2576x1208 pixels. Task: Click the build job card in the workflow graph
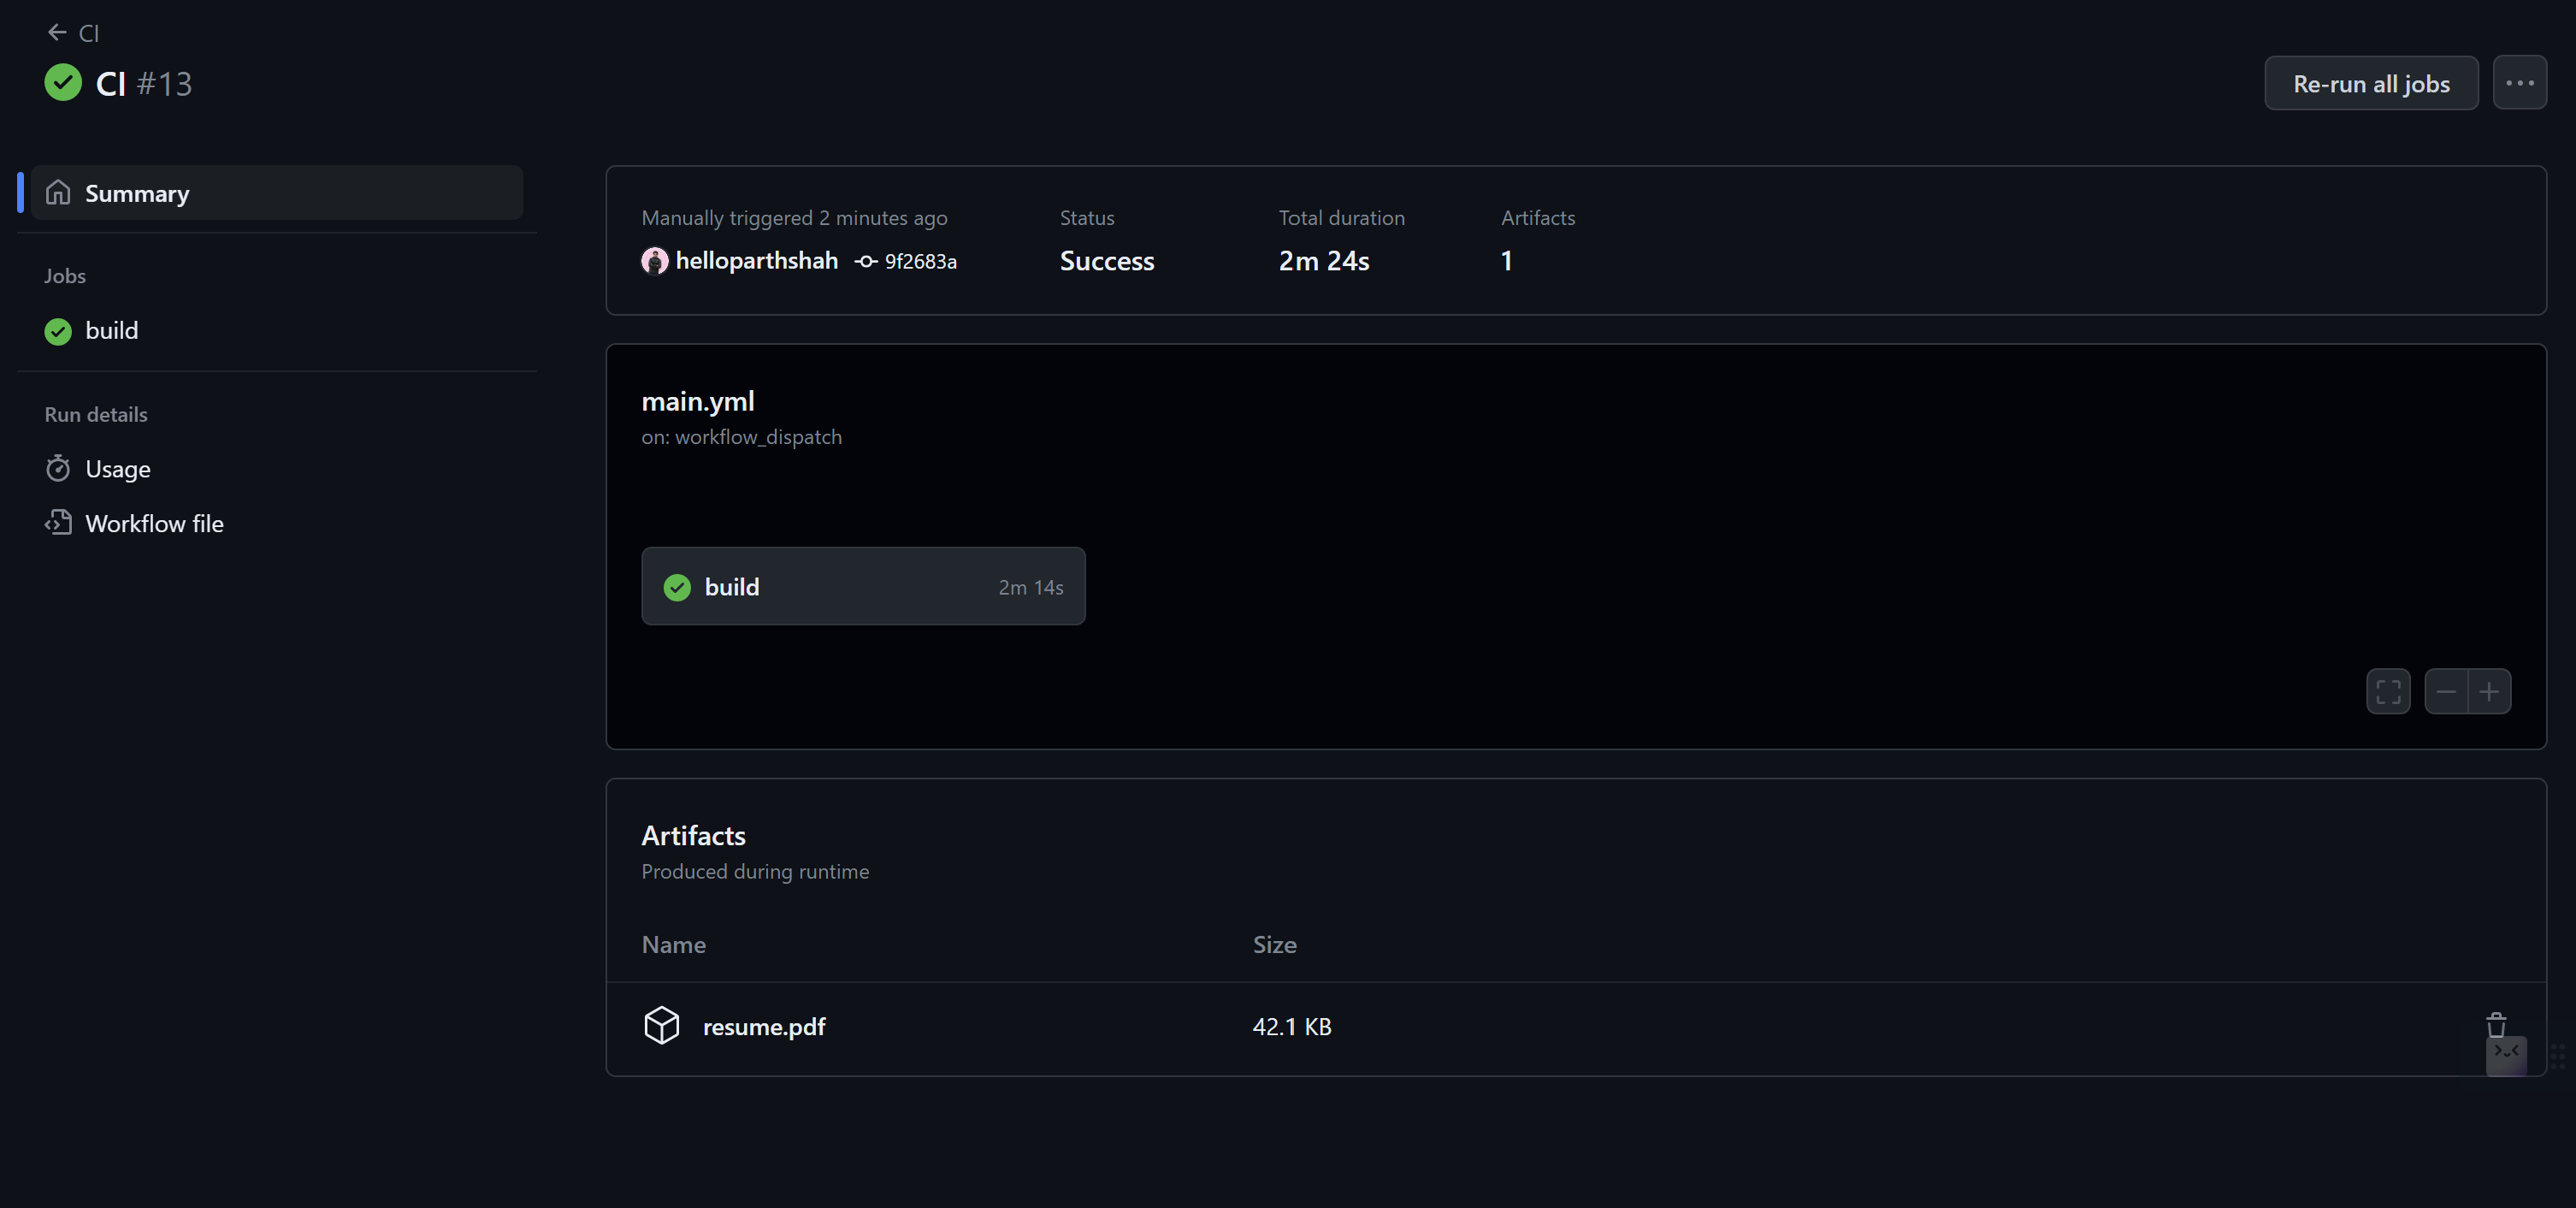click(x=862, y=587)
